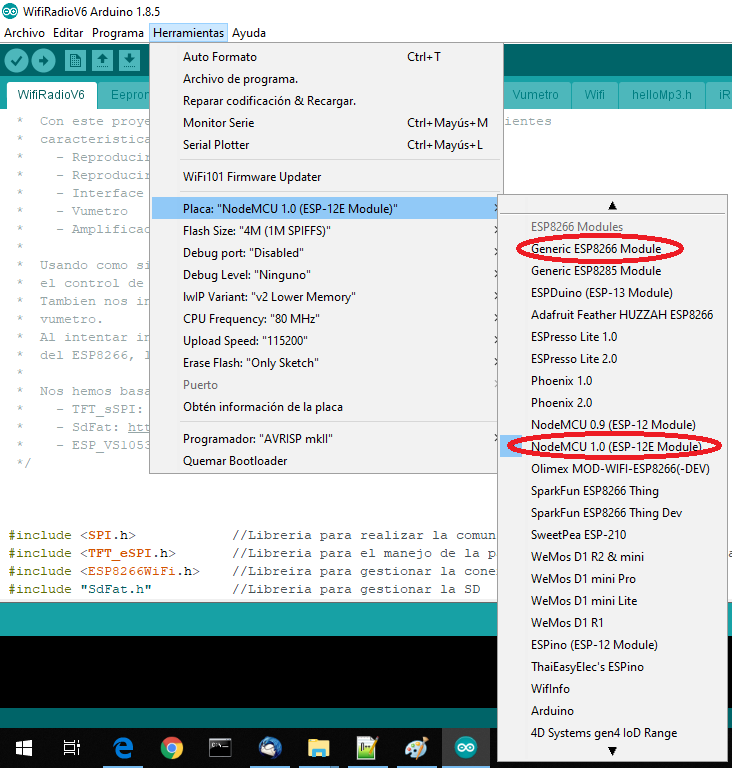
Task: Choose Reparar codificación & Recargar
Action: tap(326, 101)
